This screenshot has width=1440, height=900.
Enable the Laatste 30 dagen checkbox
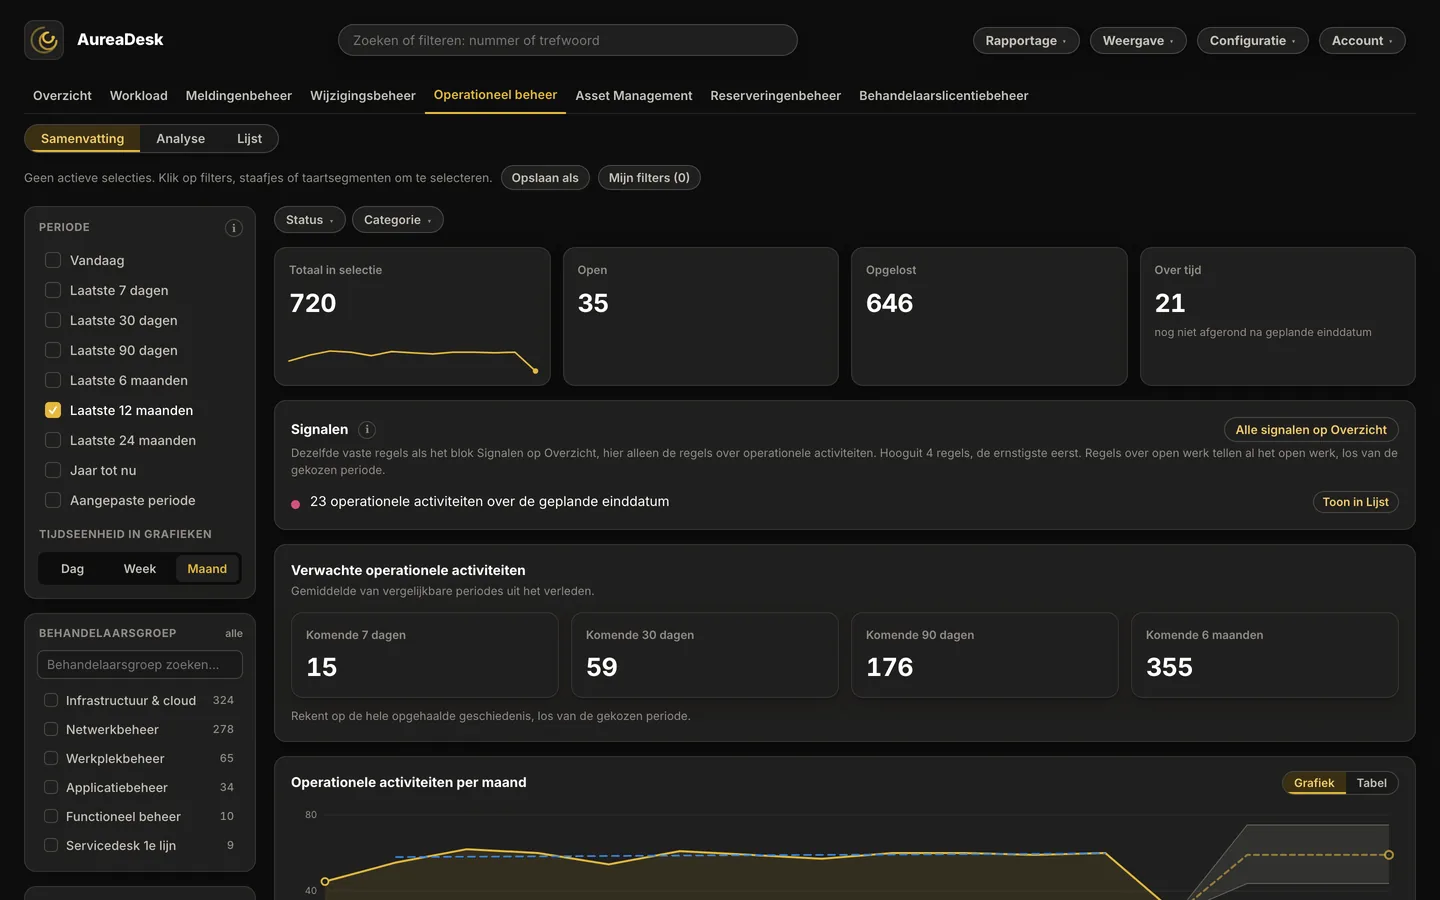pos(53,320)
